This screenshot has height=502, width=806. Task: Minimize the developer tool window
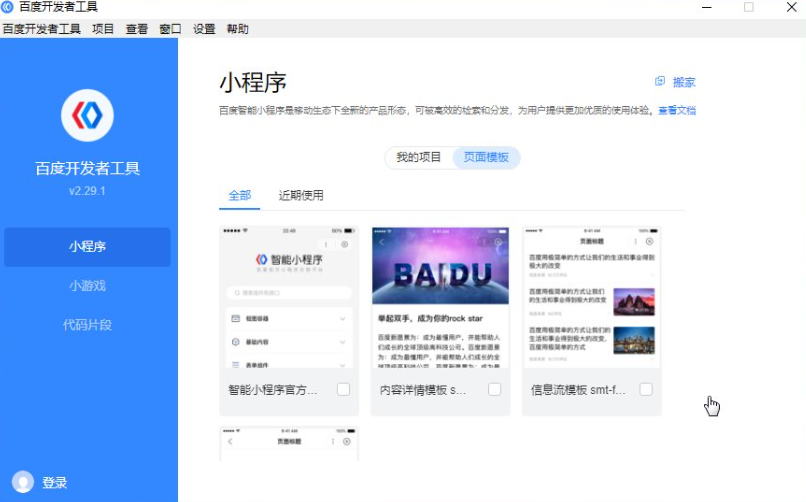click(x=707, y=7)
